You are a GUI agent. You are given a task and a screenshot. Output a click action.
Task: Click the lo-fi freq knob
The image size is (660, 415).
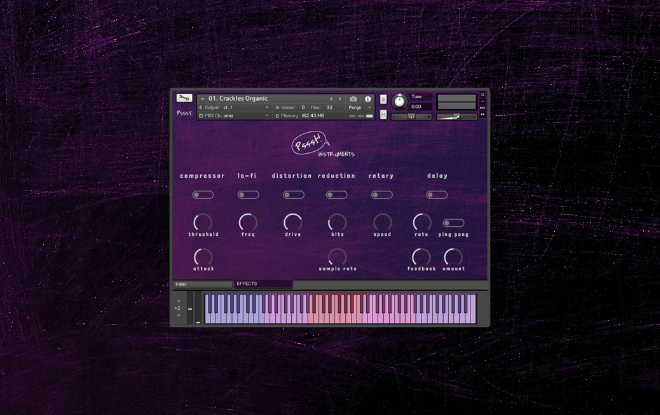[x=248, y=222]
